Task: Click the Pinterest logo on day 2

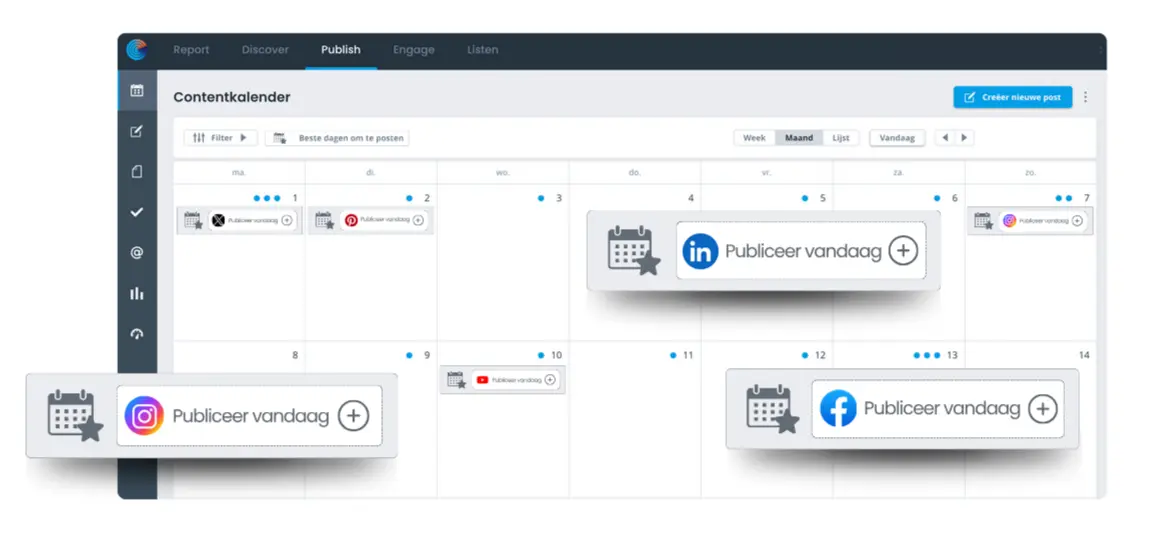Action: click(x=351, y=220)
